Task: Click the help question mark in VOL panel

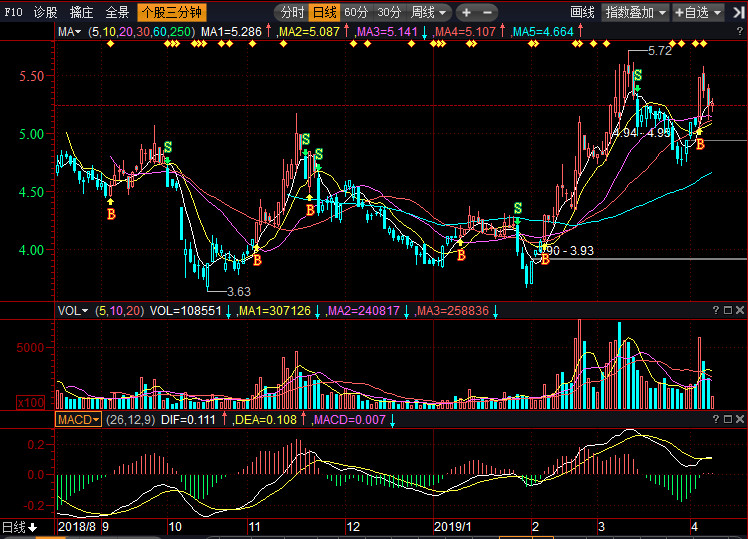Action: 716,311
